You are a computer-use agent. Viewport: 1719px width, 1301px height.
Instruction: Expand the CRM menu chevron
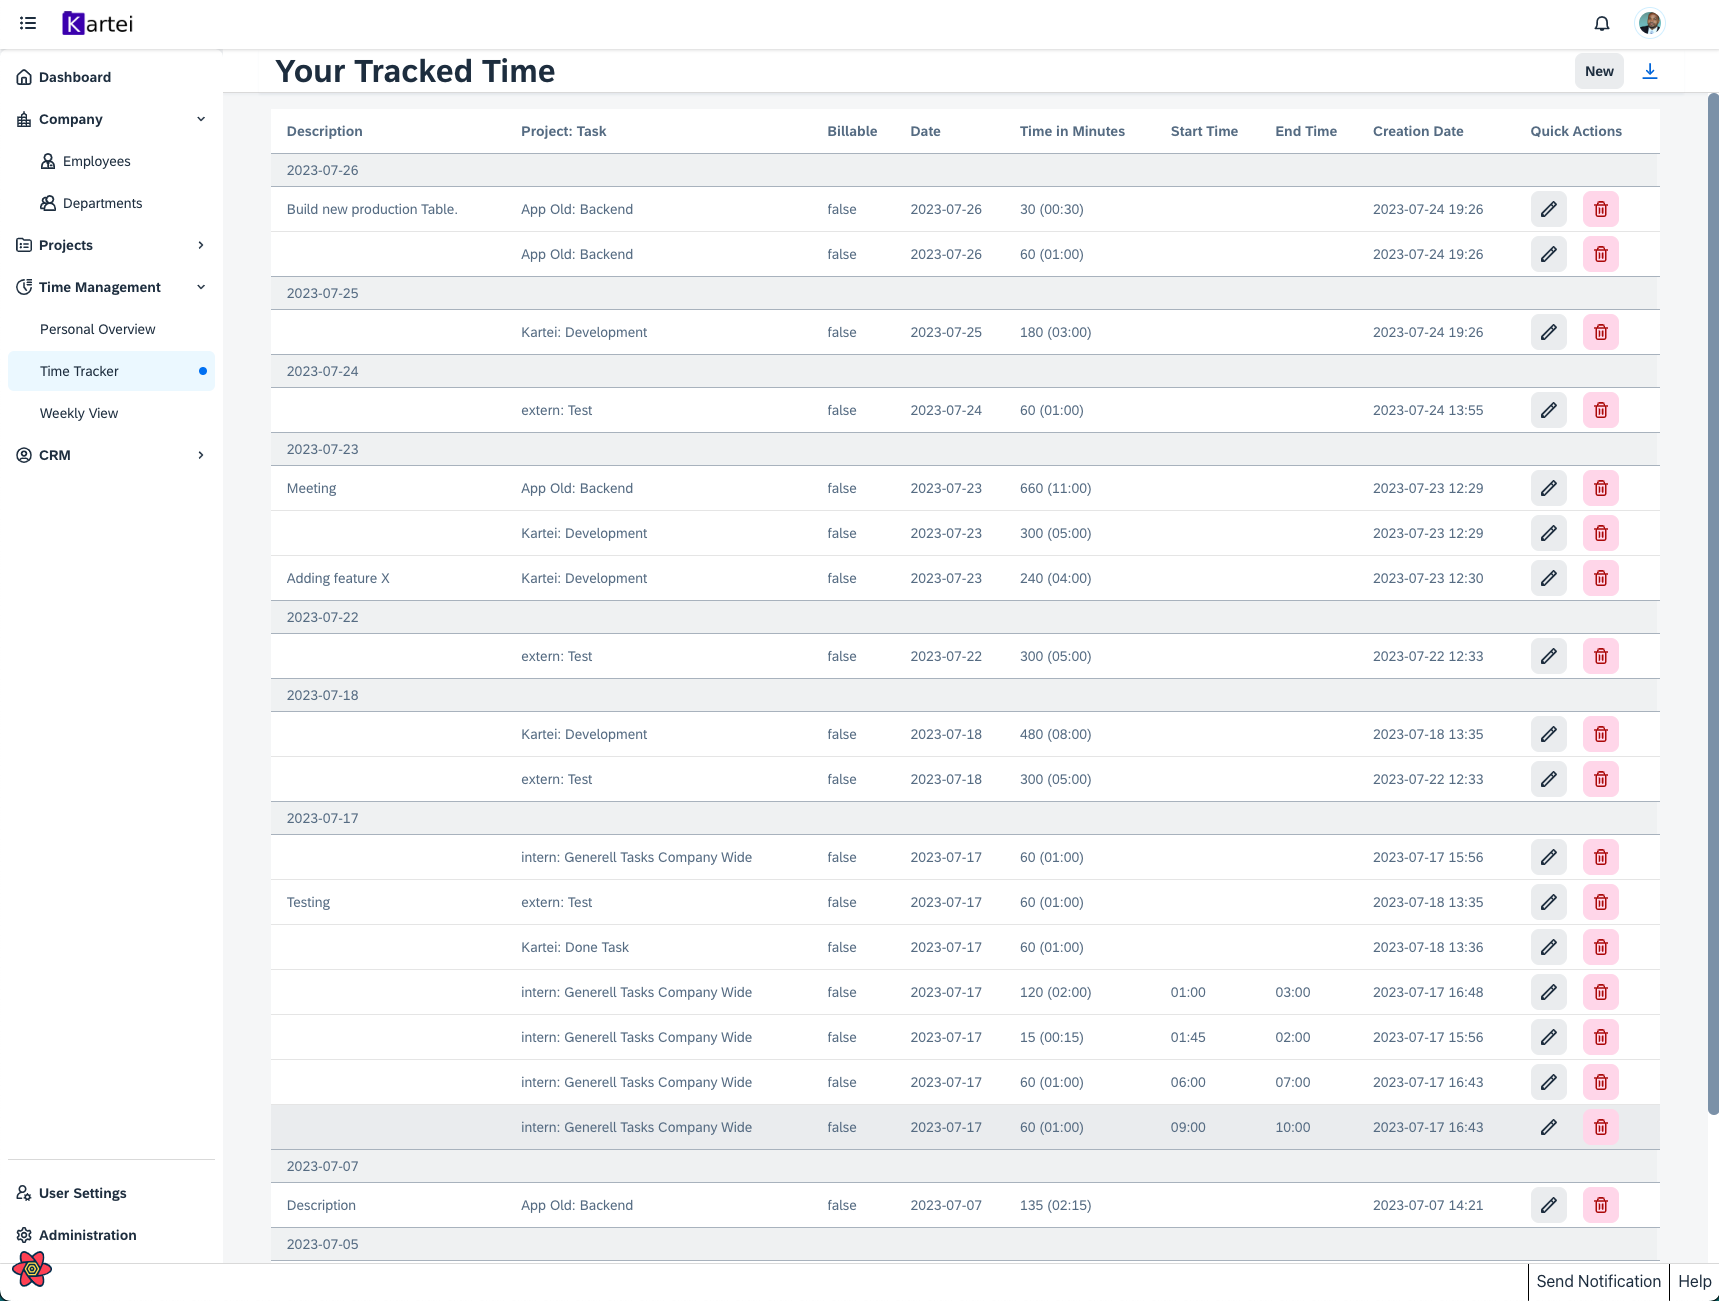click(x=201, y=455)
